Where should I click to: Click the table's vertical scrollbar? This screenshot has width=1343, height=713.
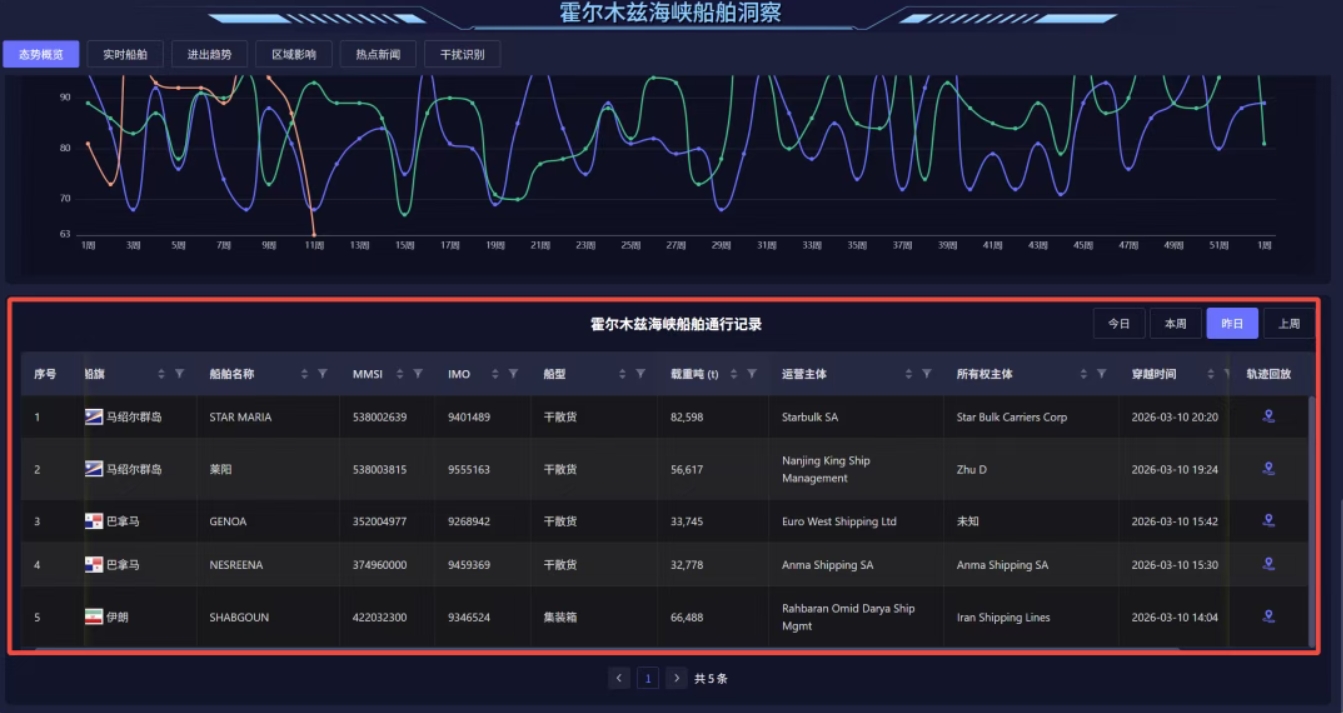click(x=1313, y=520)
